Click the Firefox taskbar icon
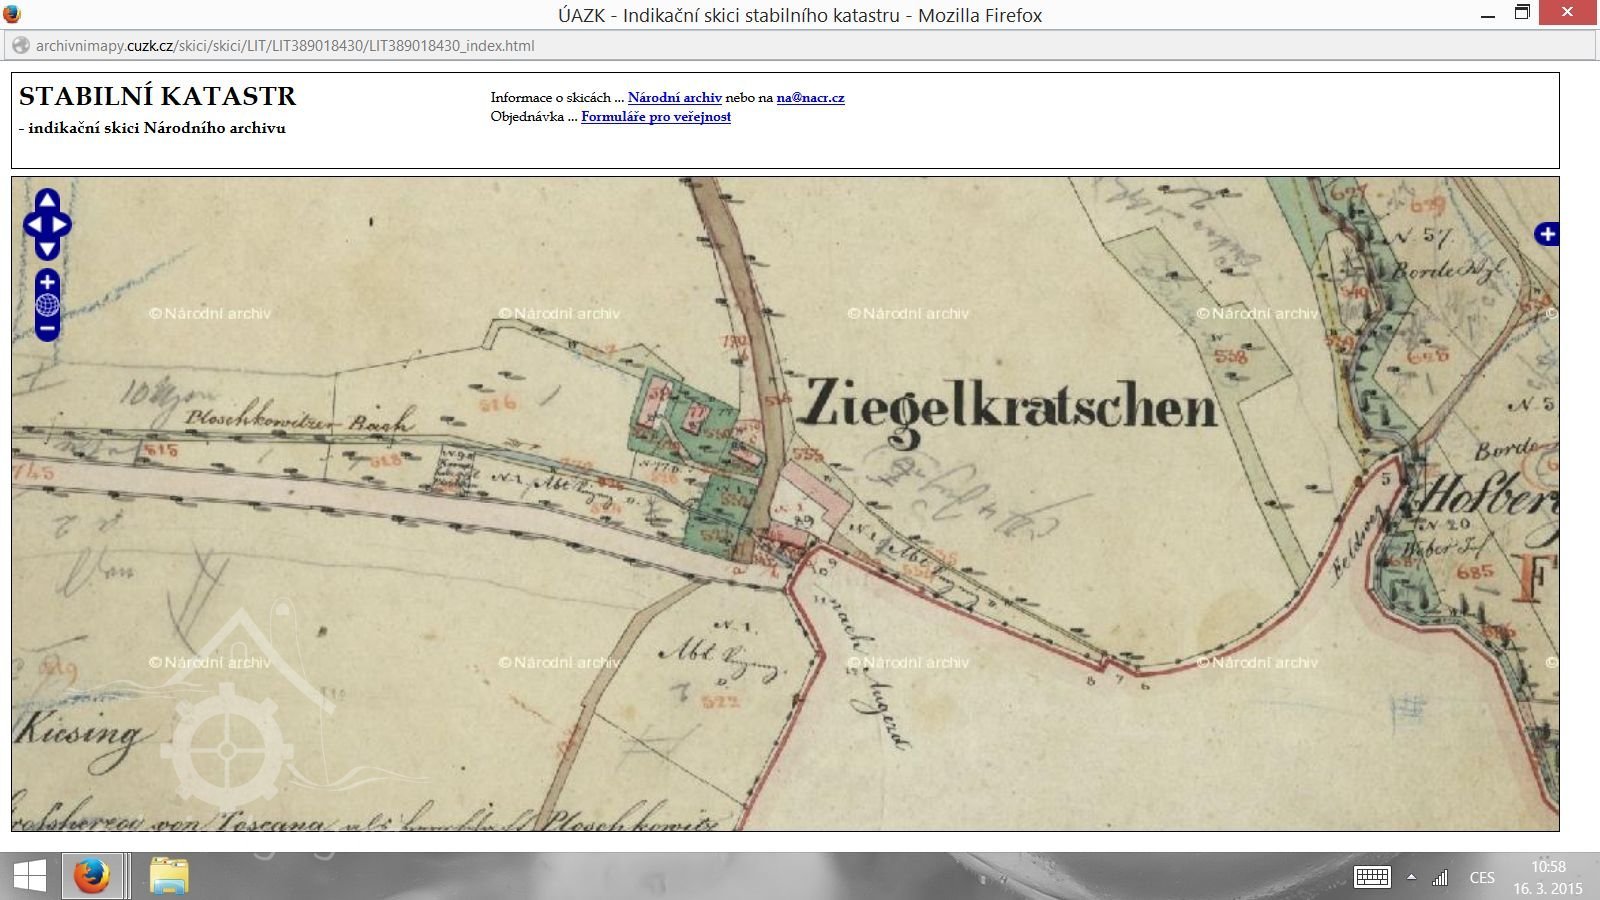 [92, 877]
